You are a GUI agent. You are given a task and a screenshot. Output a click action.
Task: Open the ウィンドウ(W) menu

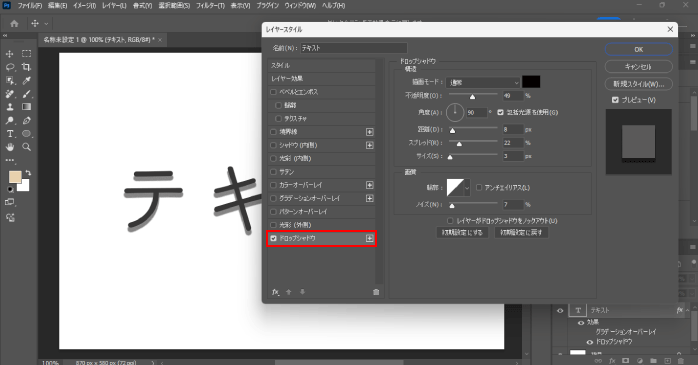(300, 6)
